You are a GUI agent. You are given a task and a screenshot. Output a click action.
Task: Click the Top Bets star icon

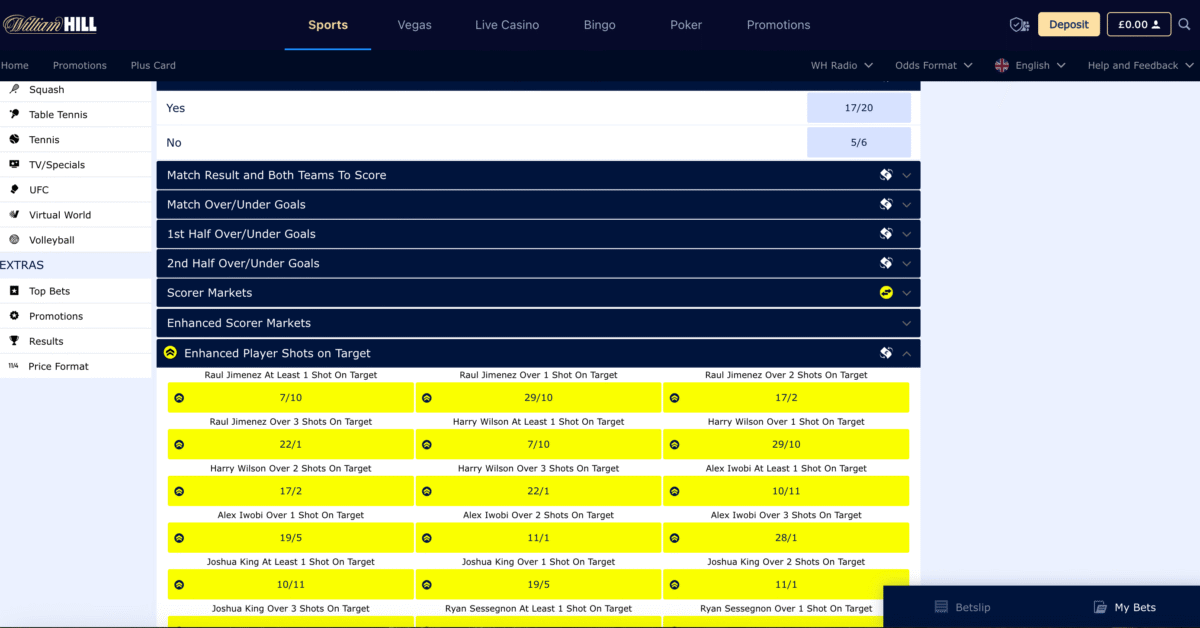14,291
